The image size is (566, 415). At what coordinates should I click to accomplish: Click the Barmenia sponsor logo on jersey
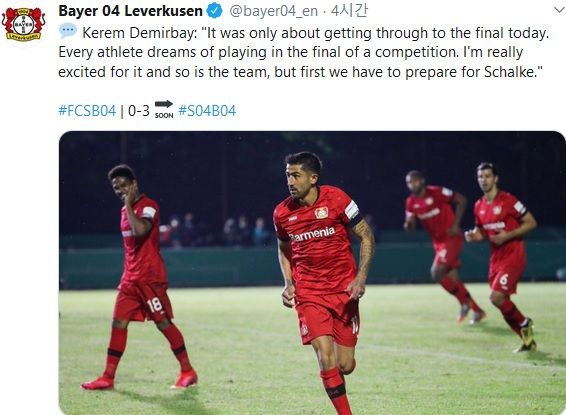click(312, 234)
